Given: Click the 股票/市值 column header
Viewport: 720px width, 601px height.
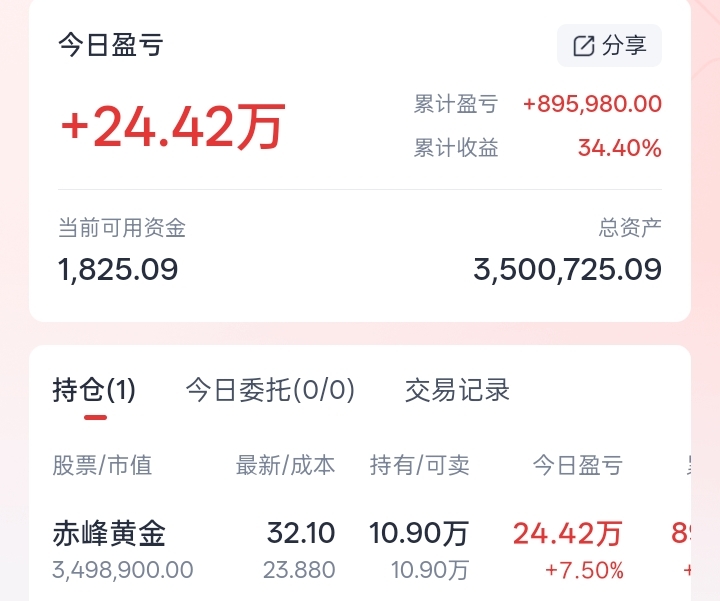Looking at the screenshot, I should point(102,465).
